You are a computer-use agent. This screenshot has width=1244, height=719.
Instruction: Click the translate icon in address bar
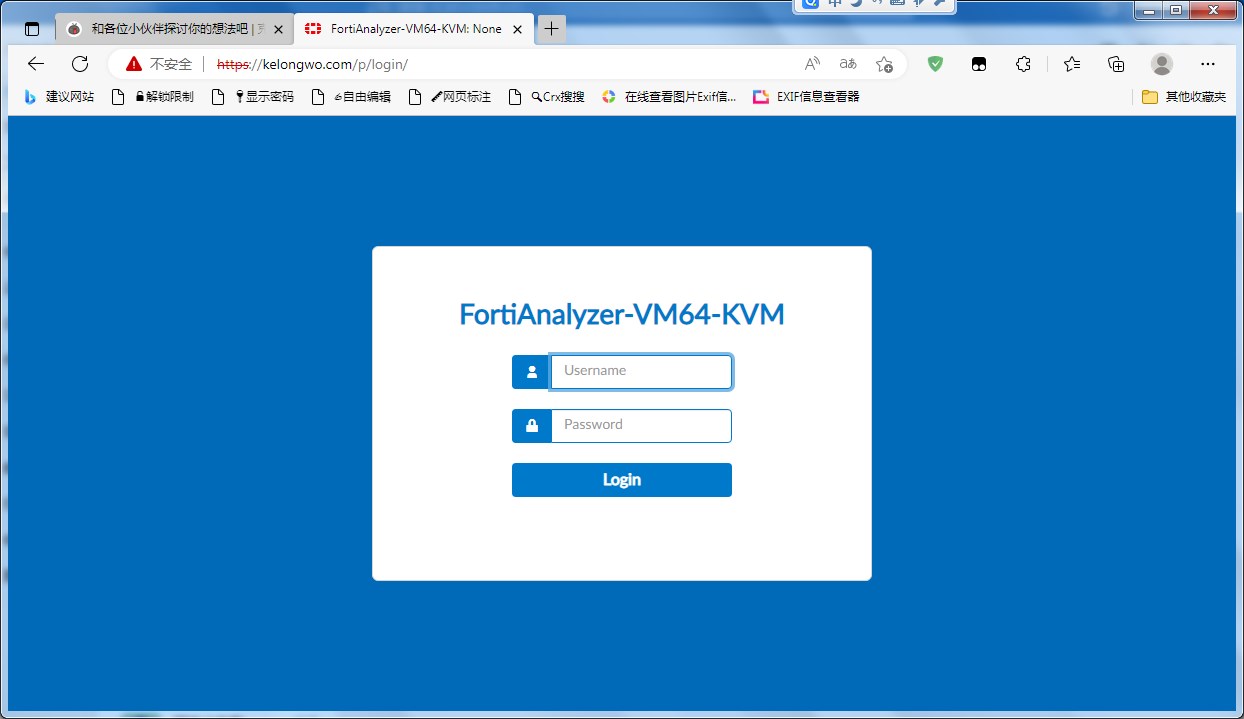click(848, 64)
